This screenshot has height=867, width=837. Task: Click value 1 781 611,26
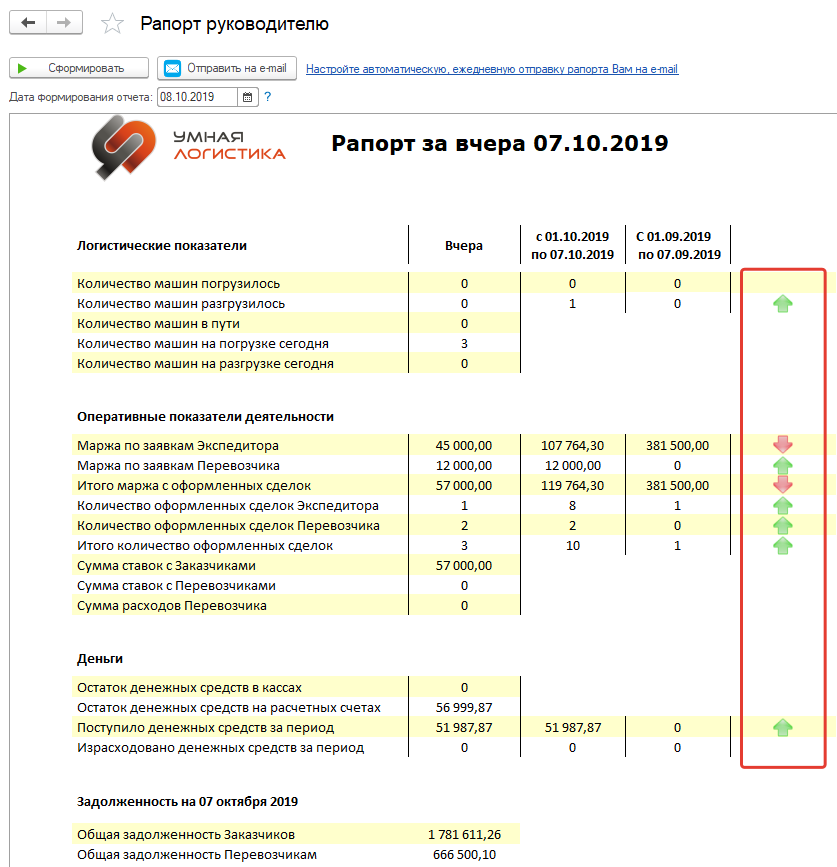click(x=464, y=834)
